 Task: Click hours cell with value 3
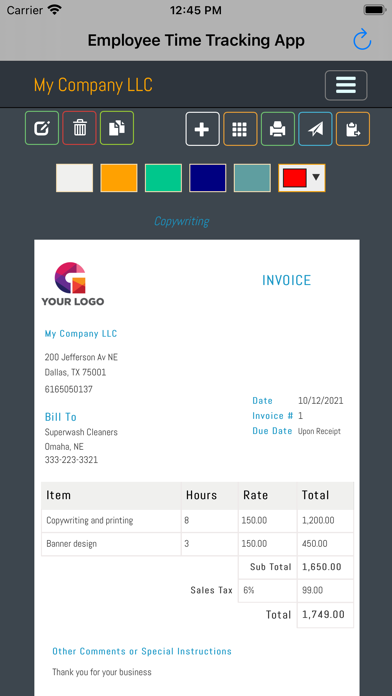tap(210, 544)
